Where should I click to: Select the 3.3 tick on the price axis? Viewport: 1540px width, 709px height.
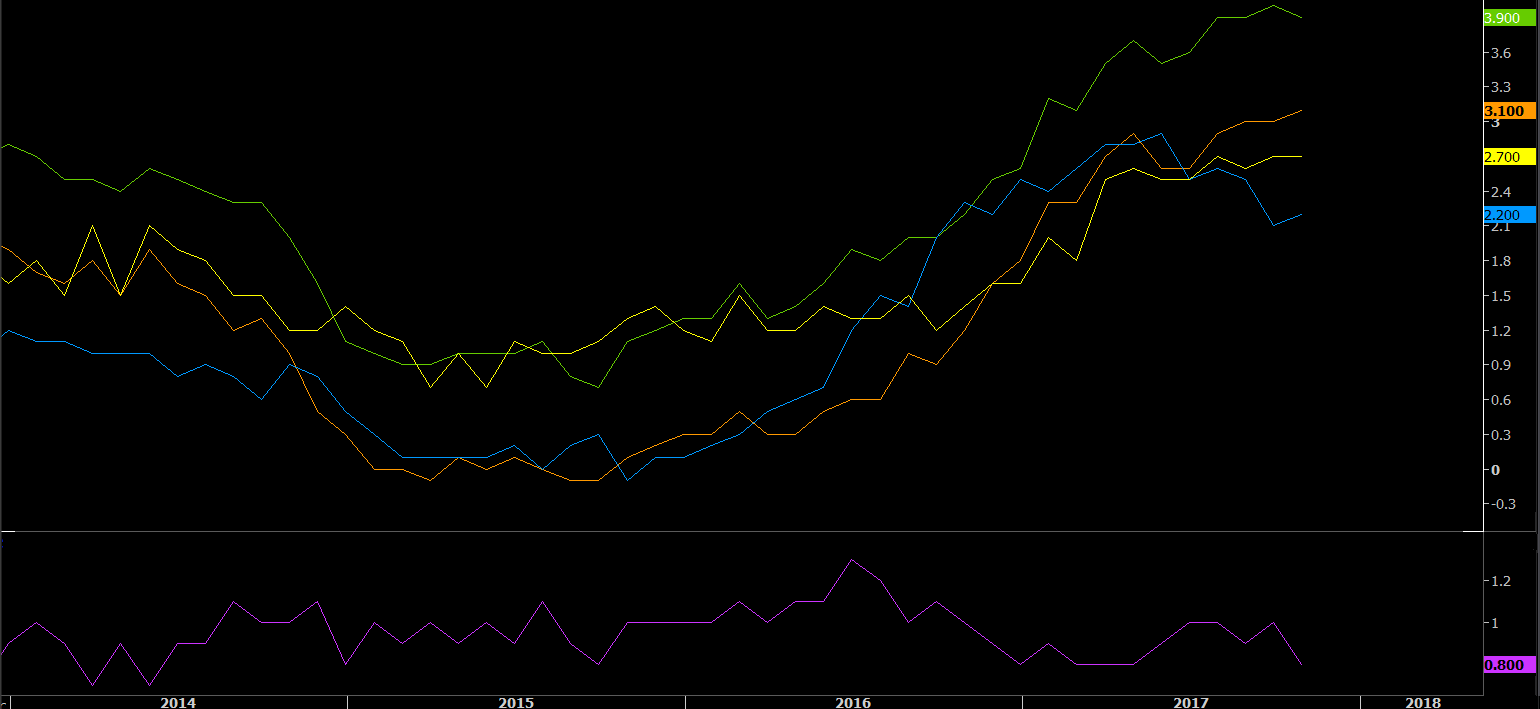click(1500, 88)
